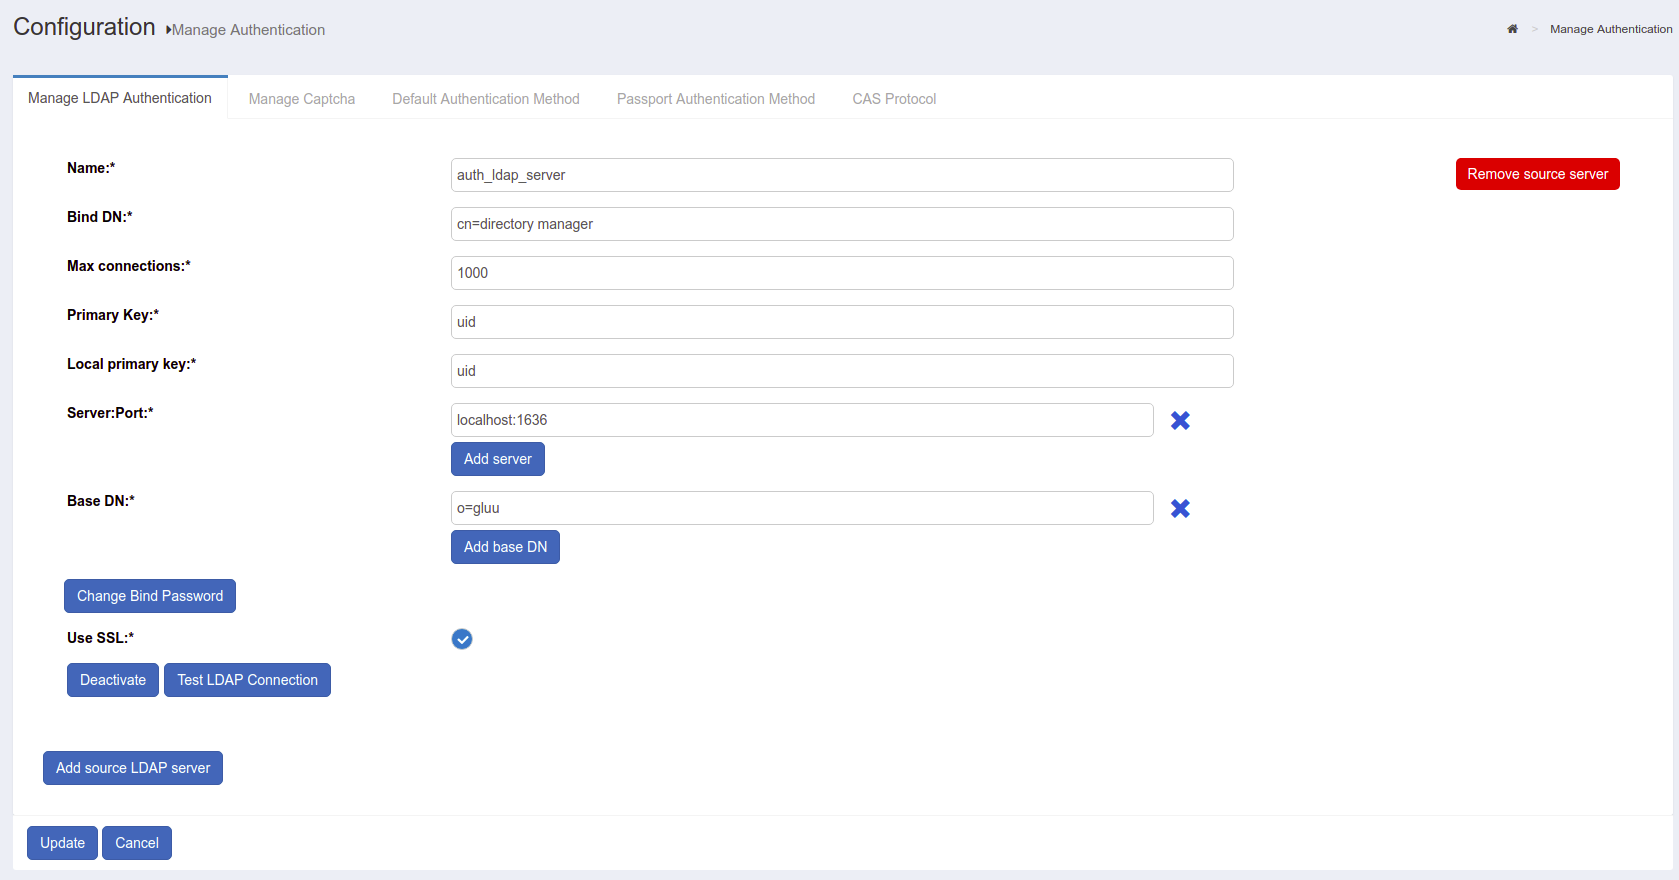Click into the Max connections field
1679x880 pixels.
coord(842,273)
